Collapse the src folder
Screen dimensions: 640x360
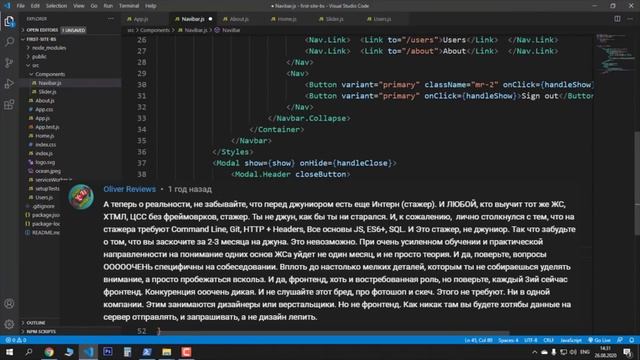point(35,65)
